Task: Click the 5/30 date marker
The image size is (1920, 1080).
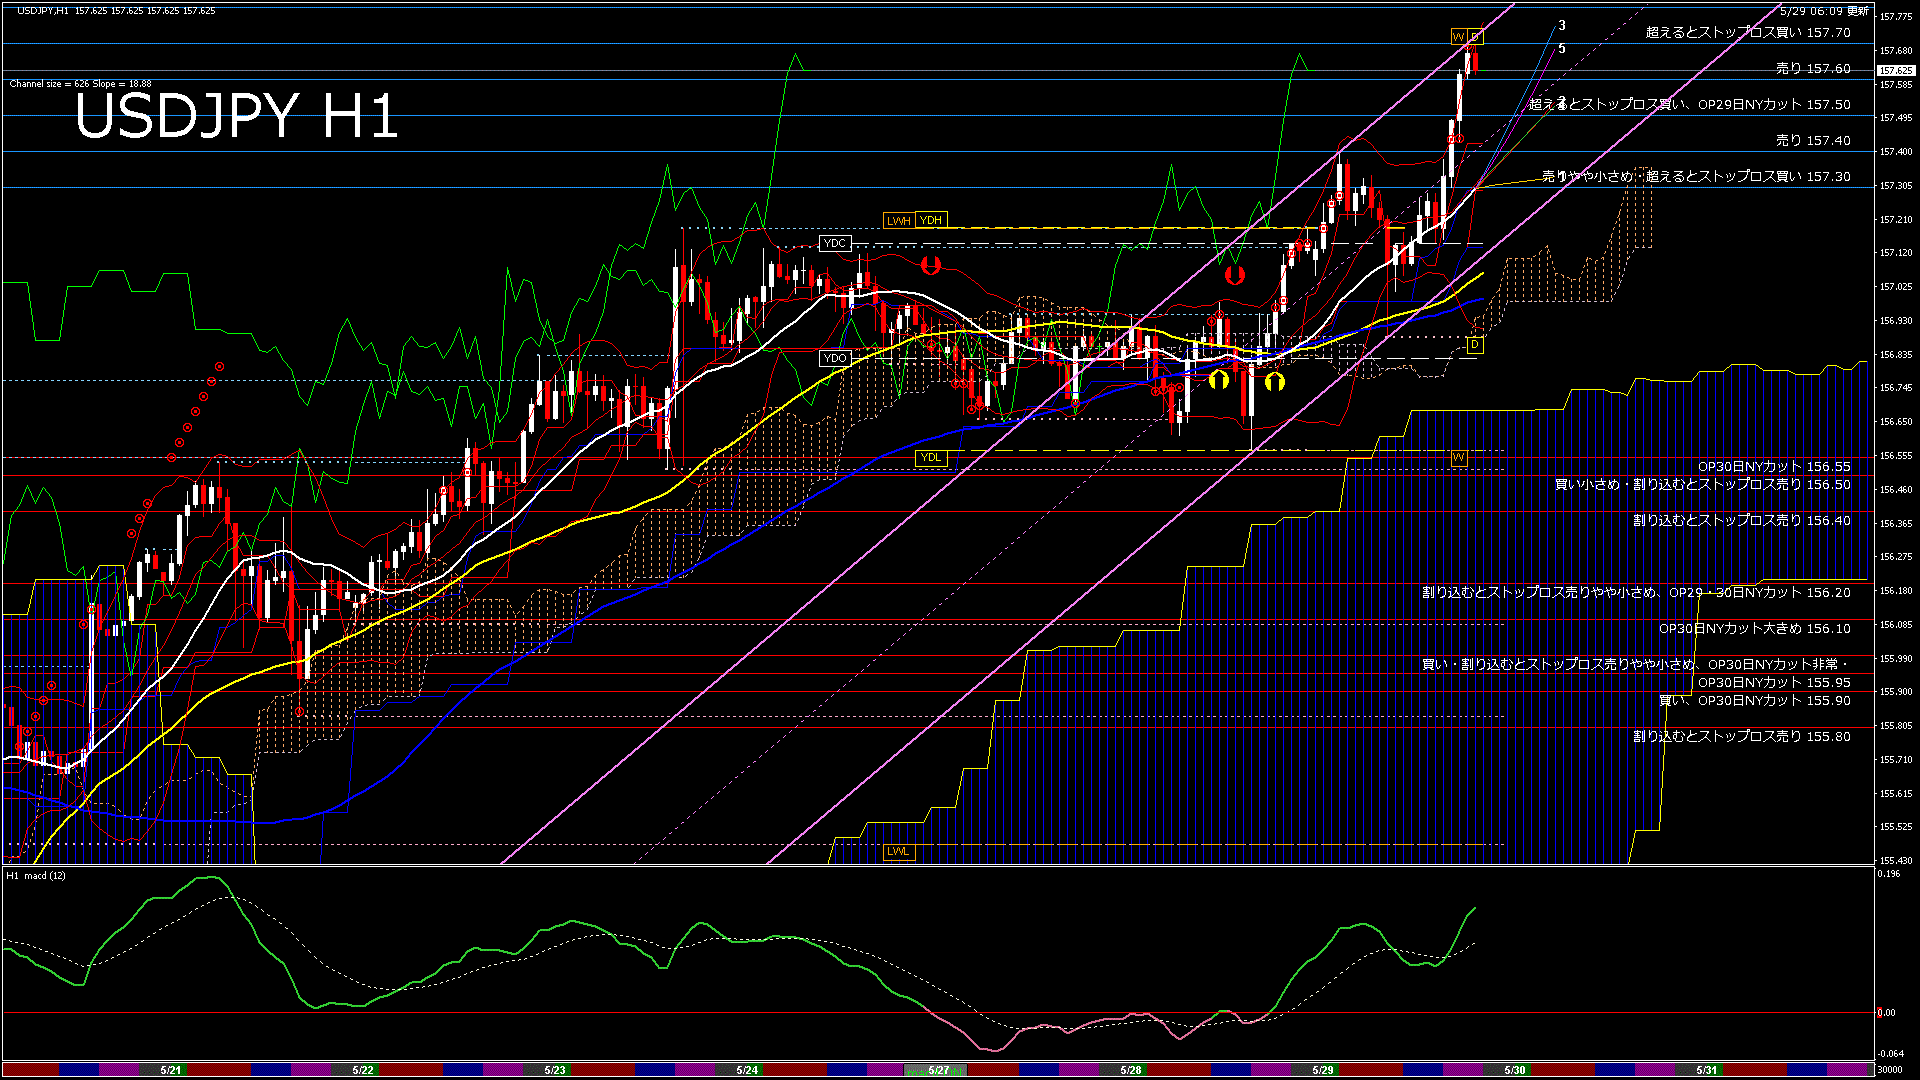Action: click(x=1515, y=1070)
